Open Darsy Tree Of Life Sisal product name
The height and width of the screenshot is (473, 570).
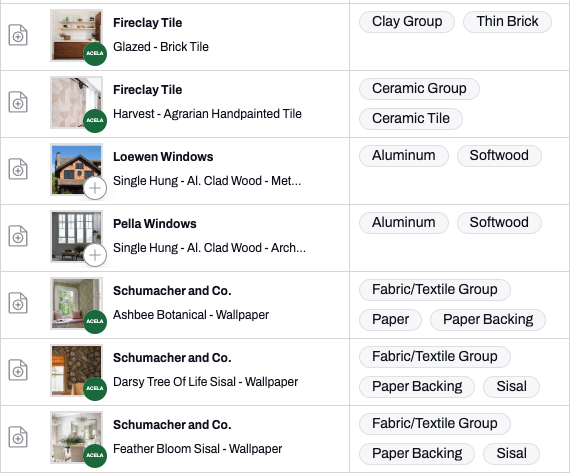(205, 382)
